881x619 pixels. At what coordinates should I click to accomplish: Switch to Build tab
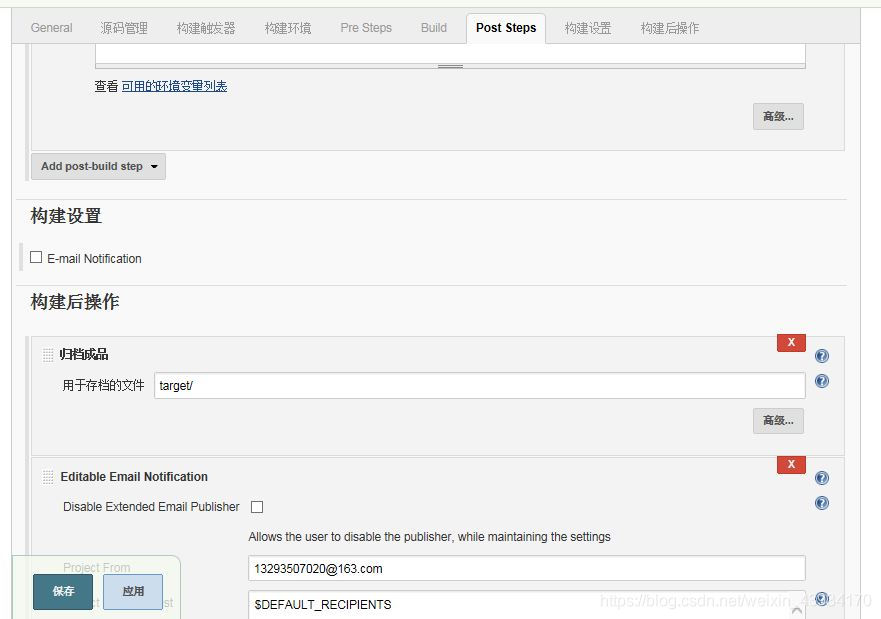pos(434,28)
